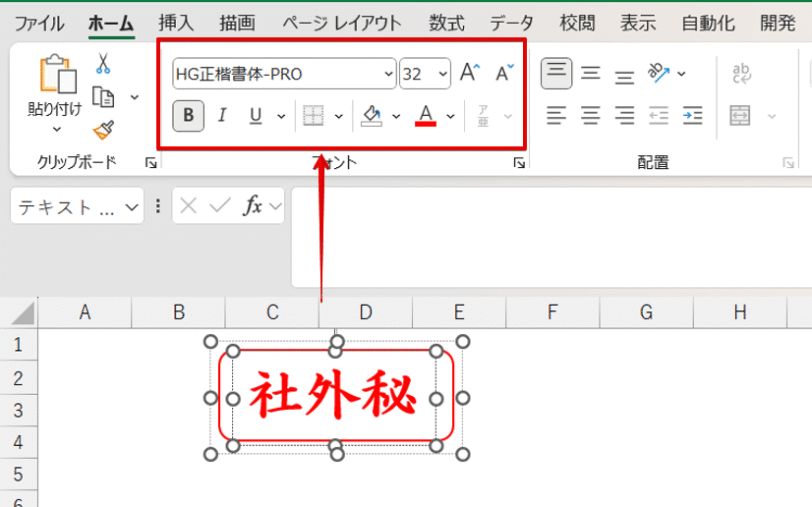812x507 pixels.
Task: Cut selection with scissors icon
Action: coord(103,64)
